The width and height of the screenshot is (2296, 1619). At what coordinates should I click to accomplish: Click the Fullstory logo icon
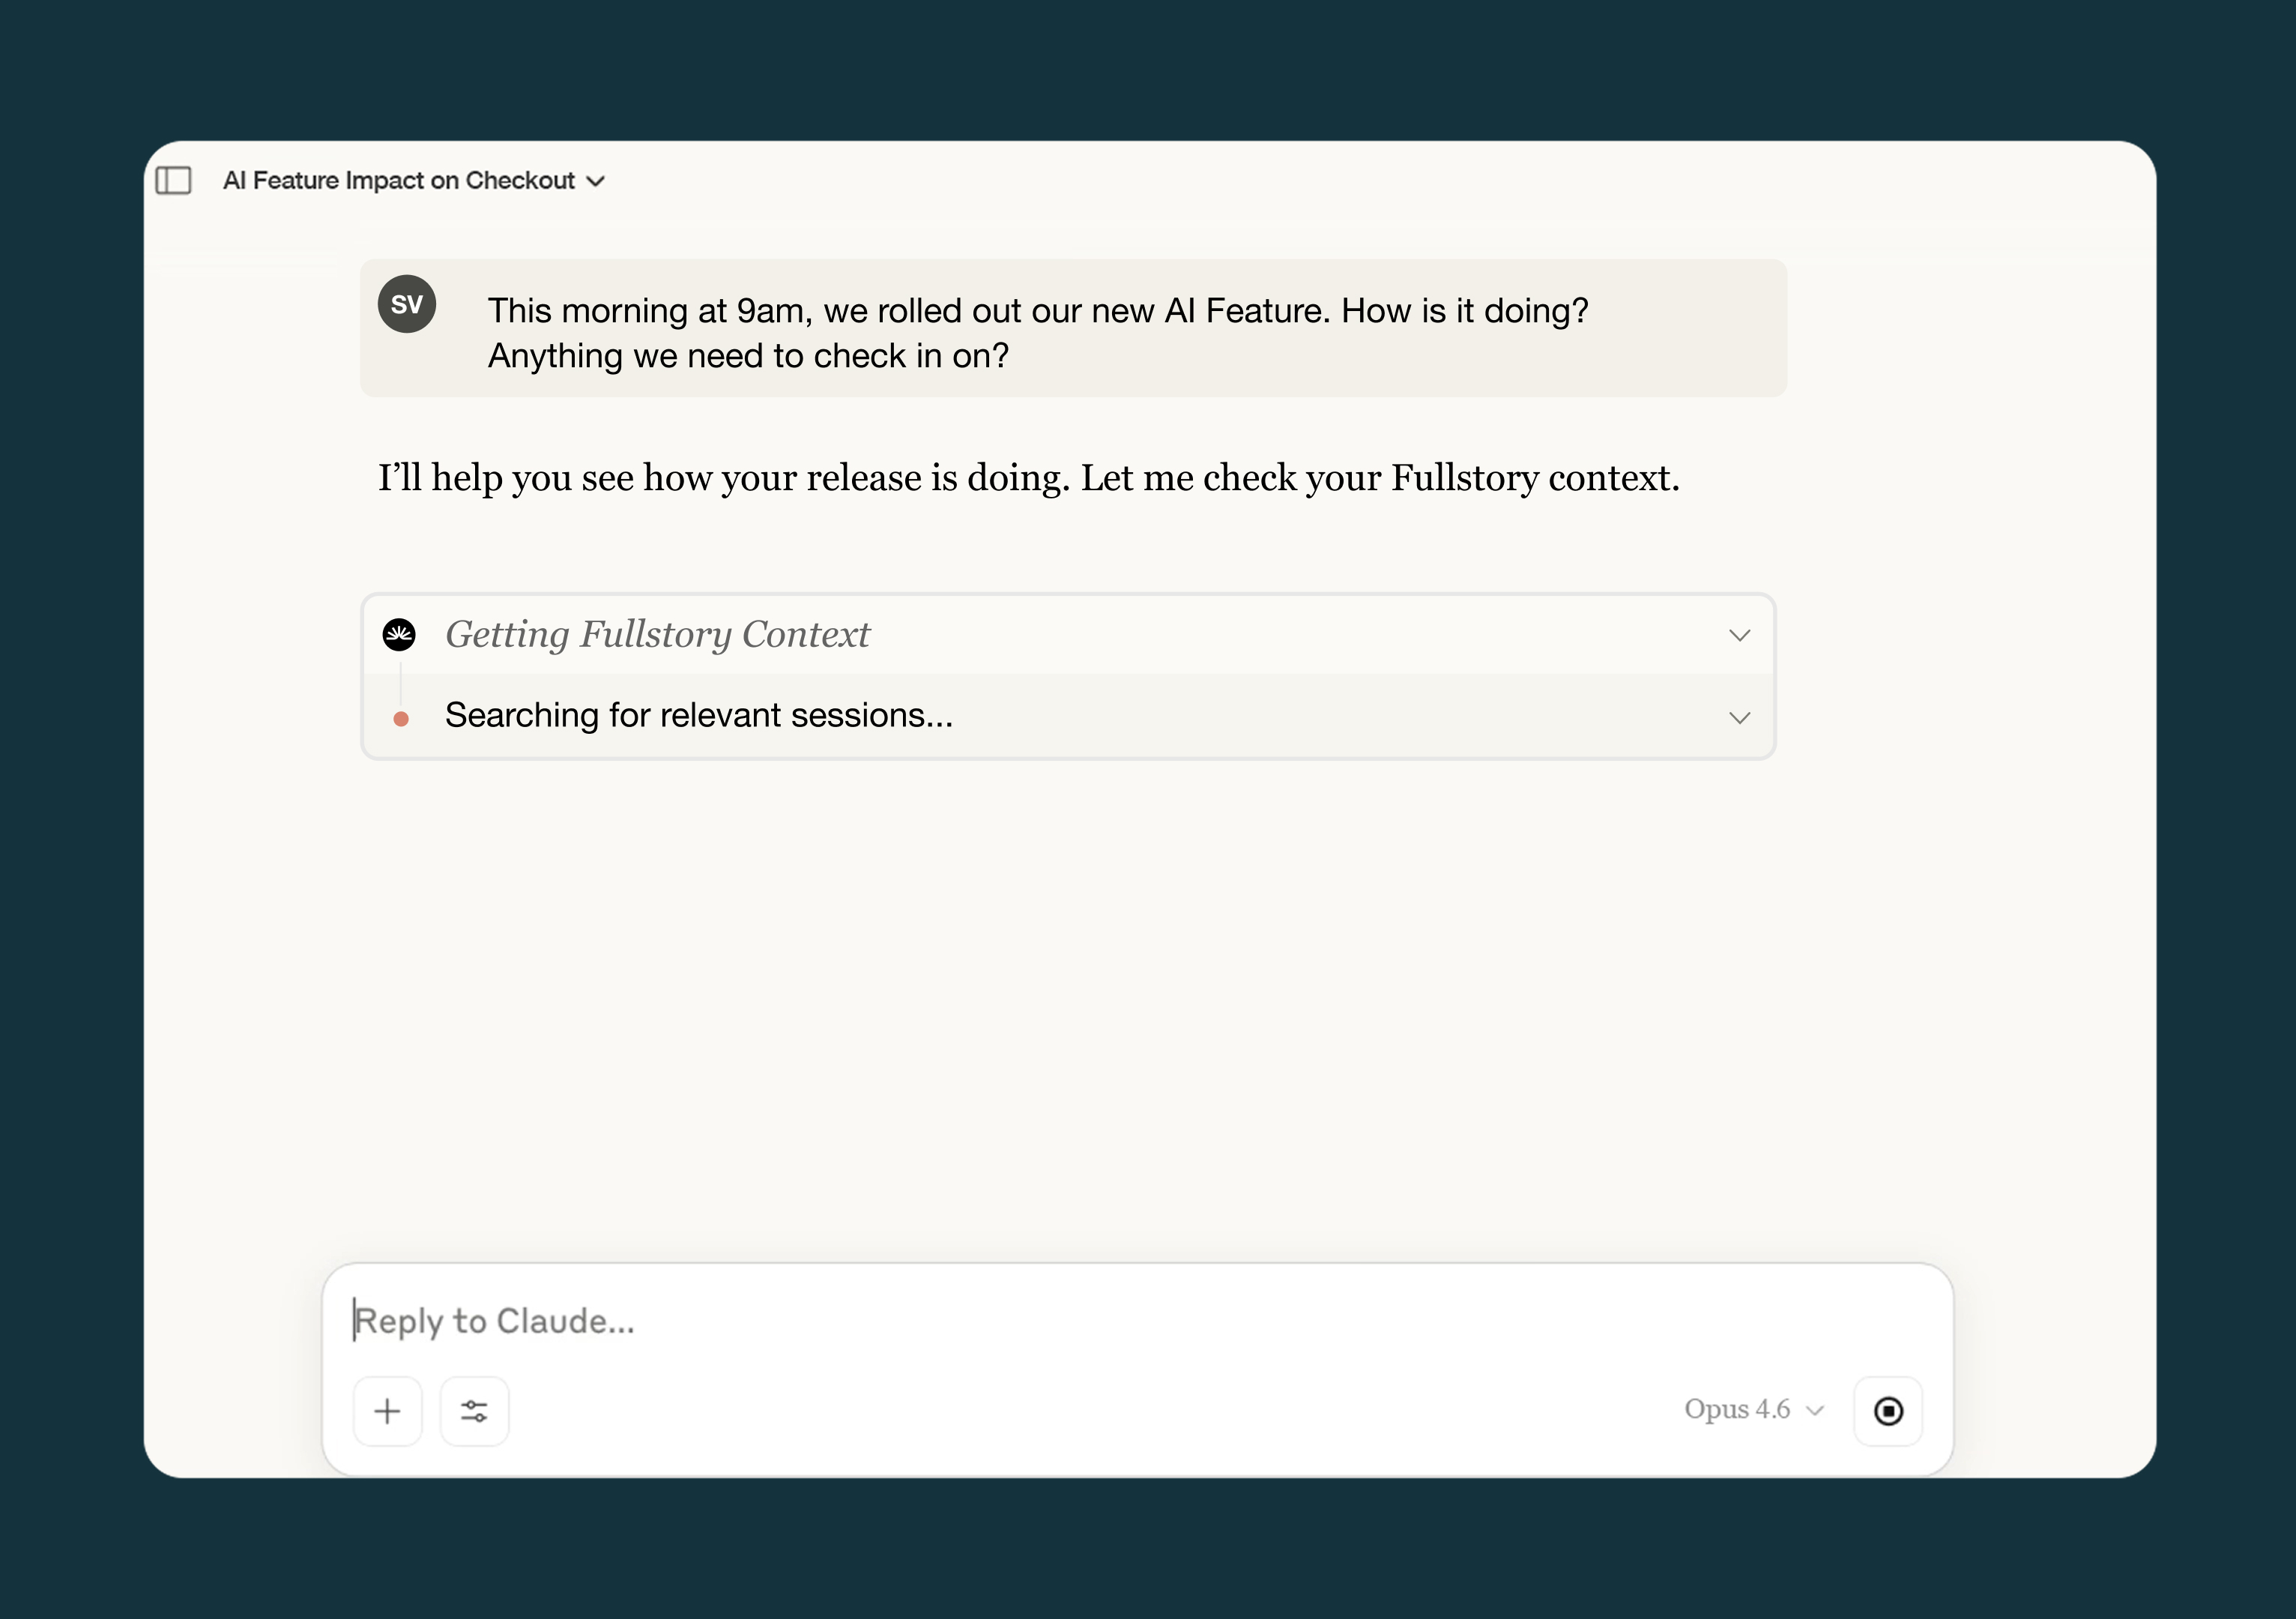pos(400,635)
